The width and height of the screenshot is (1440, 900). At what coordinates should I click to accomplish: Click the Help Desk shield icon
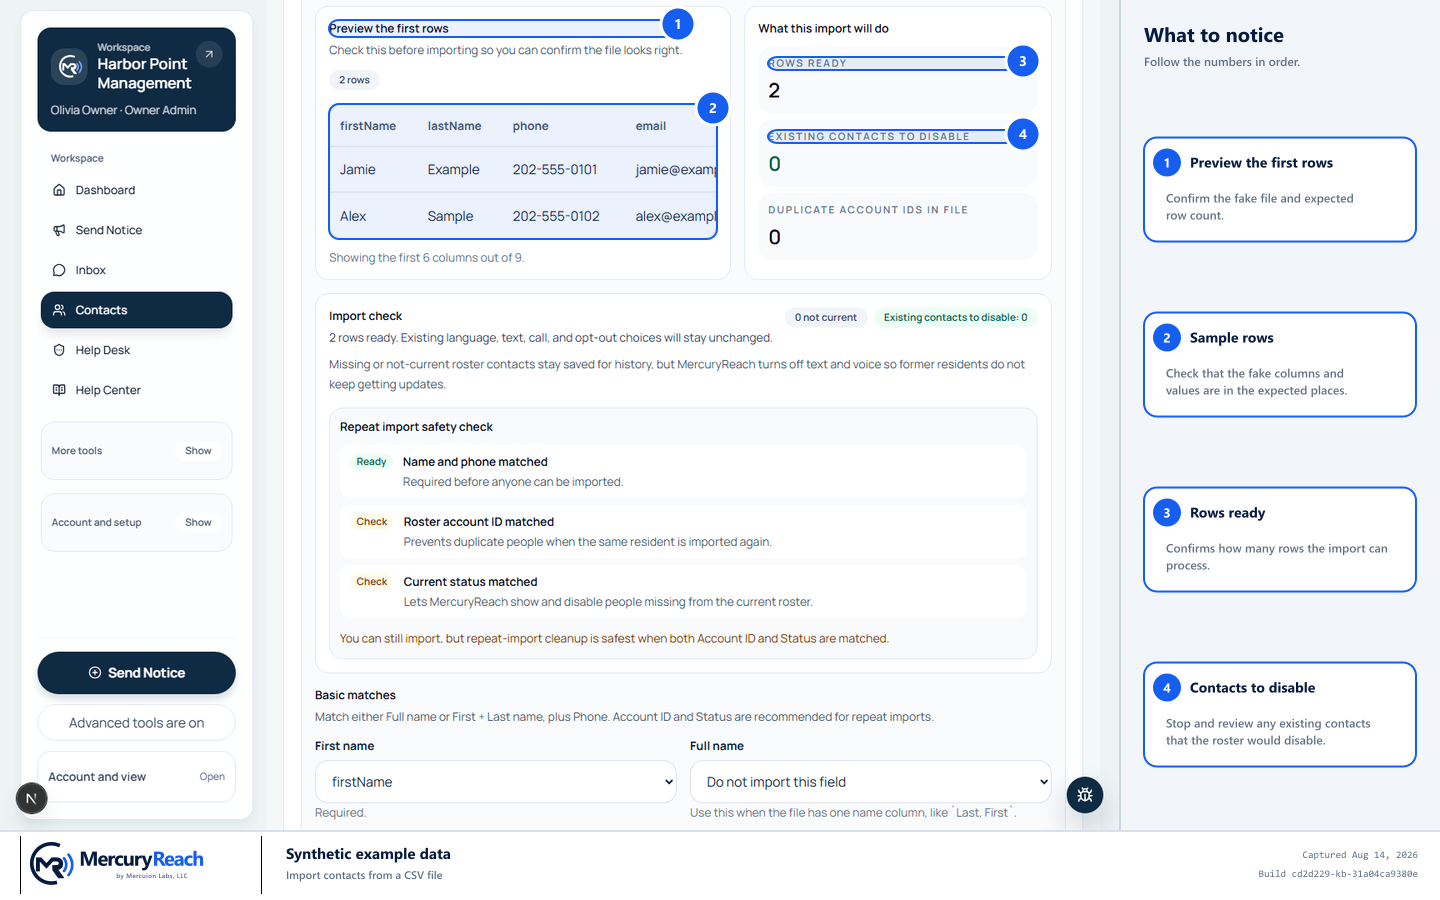coord(59,350)
